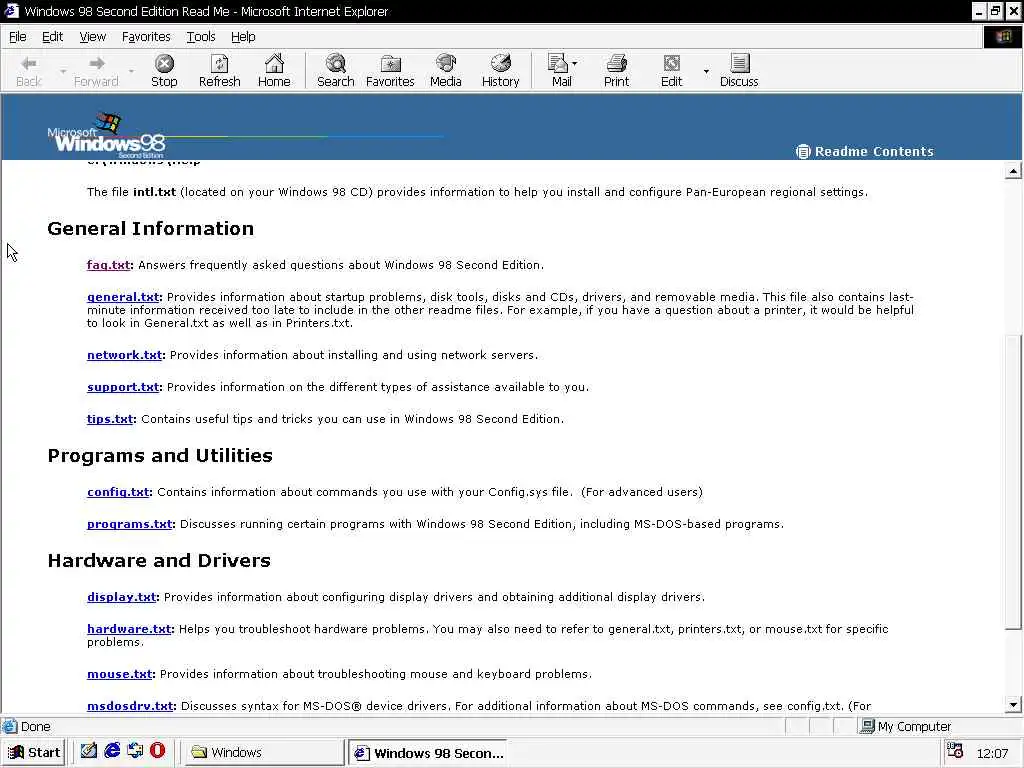Image resolution: width=1024 pixels, height=768 pixels.
Task: Click the Start button
Action: (35, 753)
